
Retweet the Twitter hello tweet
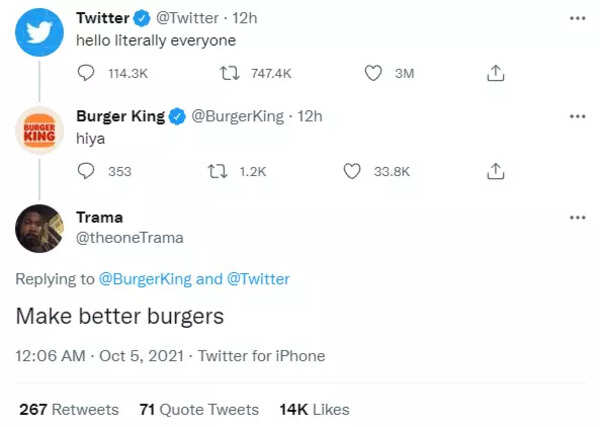(226, 73)
